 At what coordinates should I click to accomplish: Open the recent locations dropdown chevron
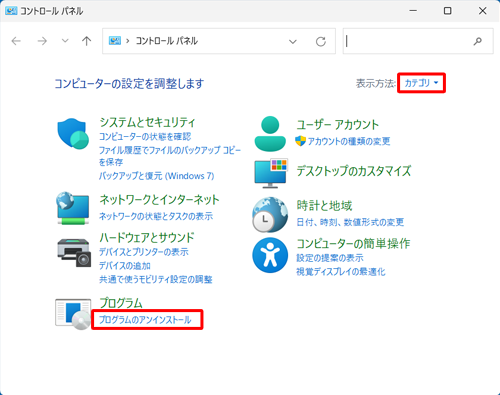[65, 41]
